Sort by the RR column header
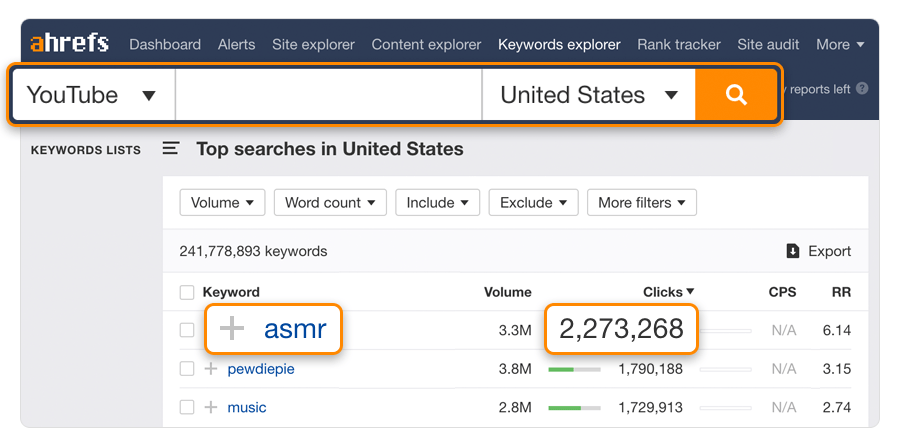 point(841,292)
